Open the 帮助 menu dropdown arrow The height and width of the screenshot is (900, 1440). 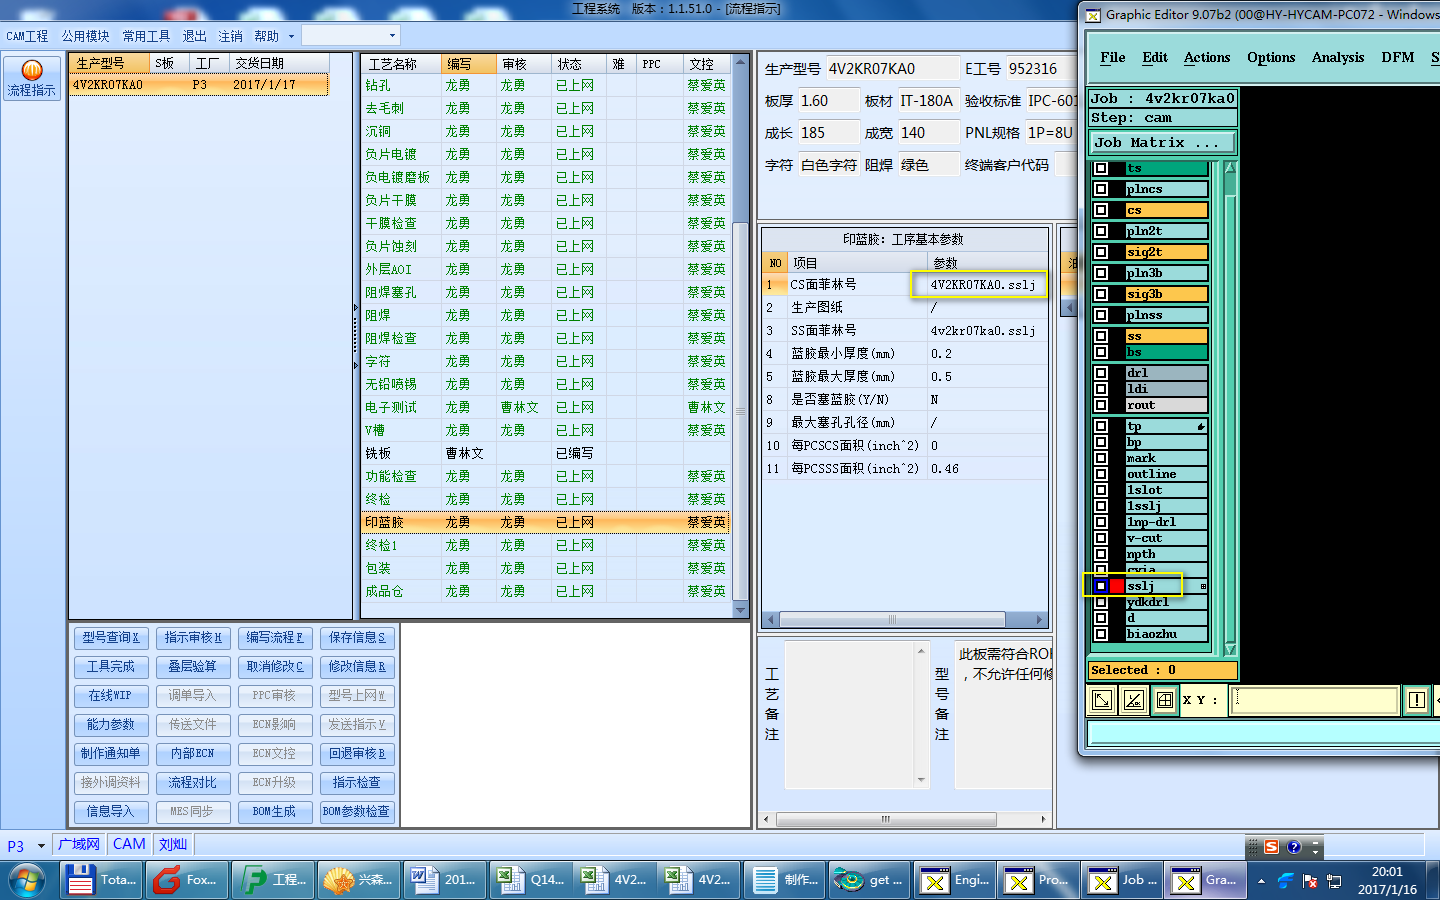pyautogui.click(x=291, y=36)
